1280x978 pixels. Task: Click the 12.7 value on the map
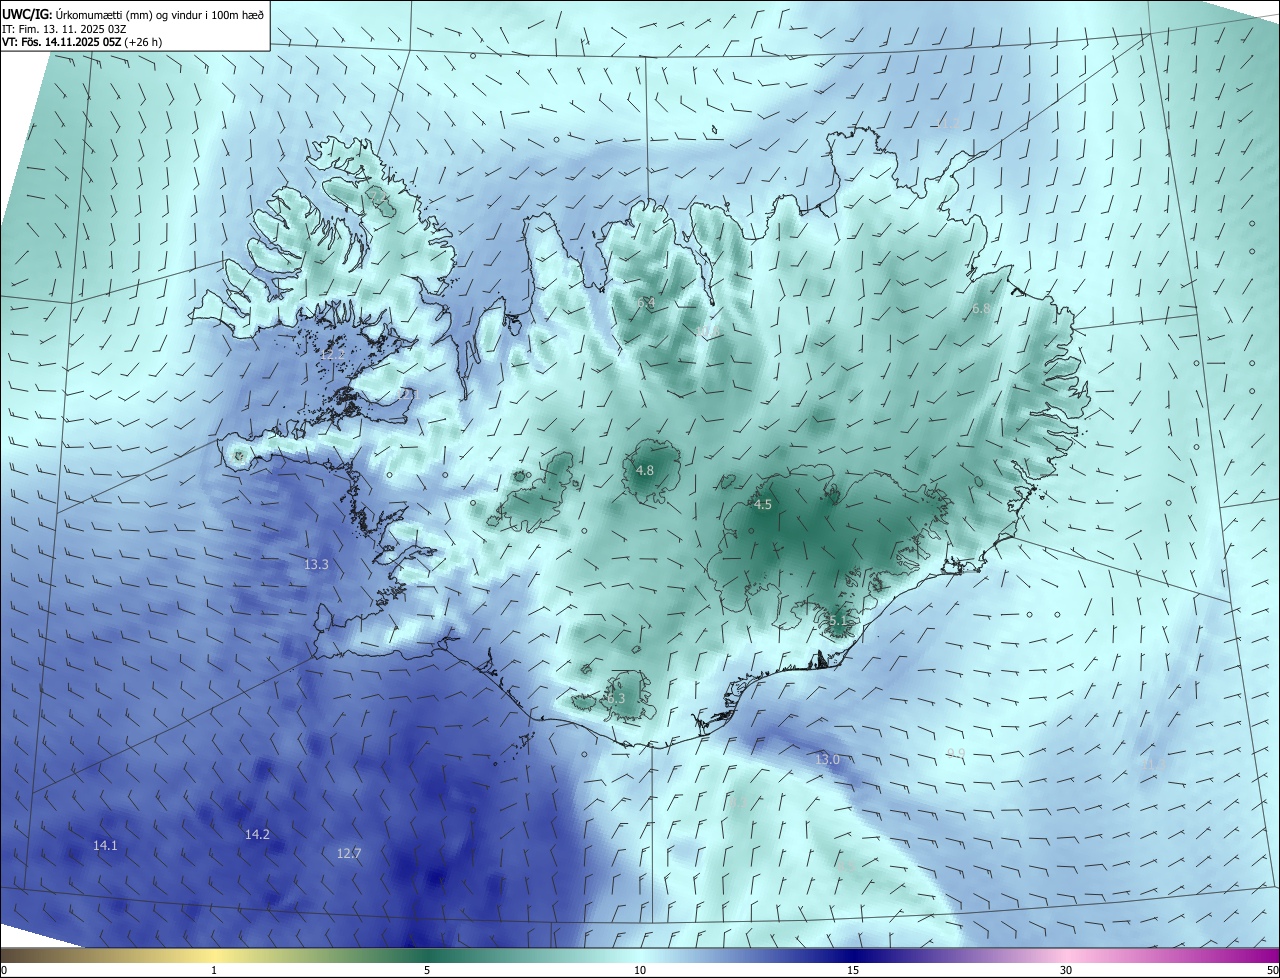pyautogui.click(x=349, y=854)
